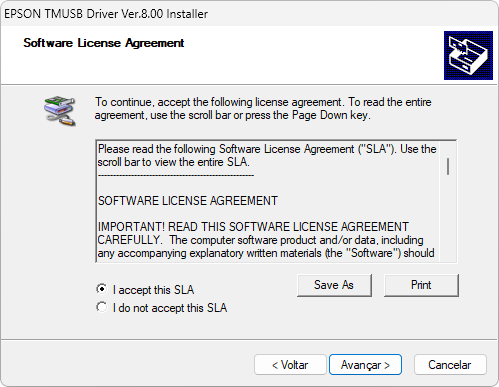Abort installation with Cancelar
Screen dimensions: 499x387
tap(450, 365)
